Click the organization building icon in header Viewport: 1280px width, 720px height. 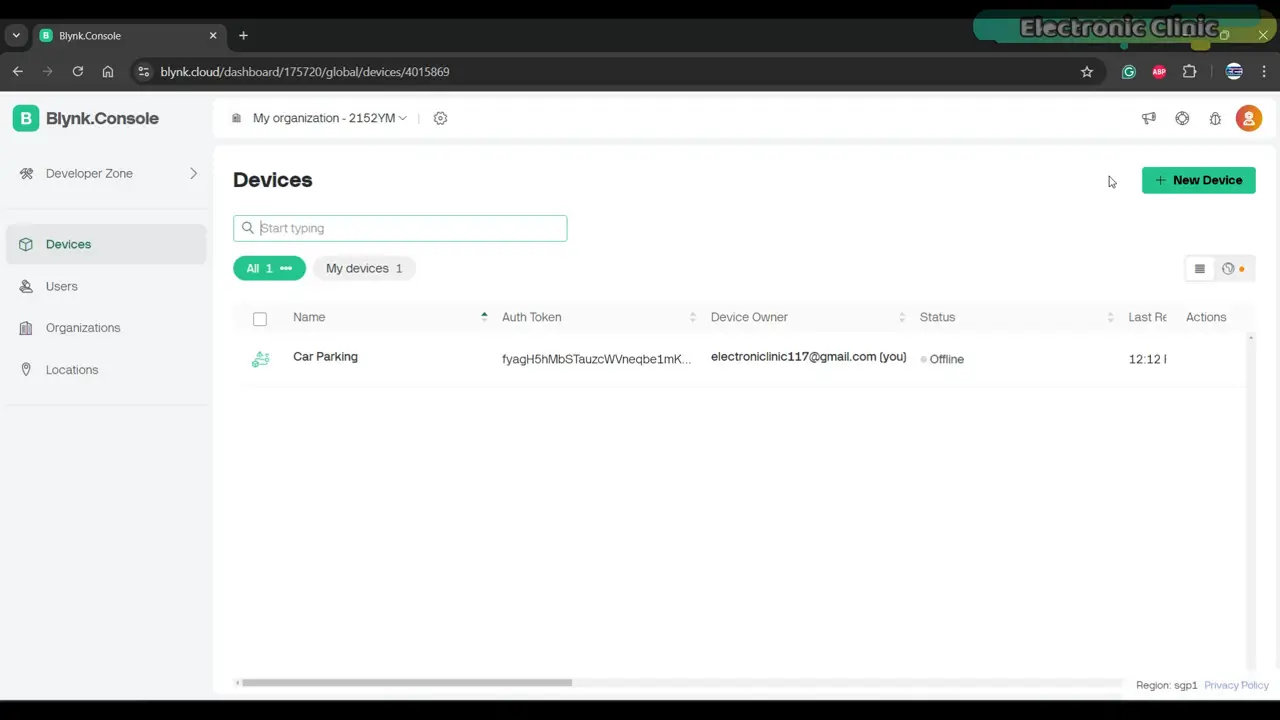(237, 118)
